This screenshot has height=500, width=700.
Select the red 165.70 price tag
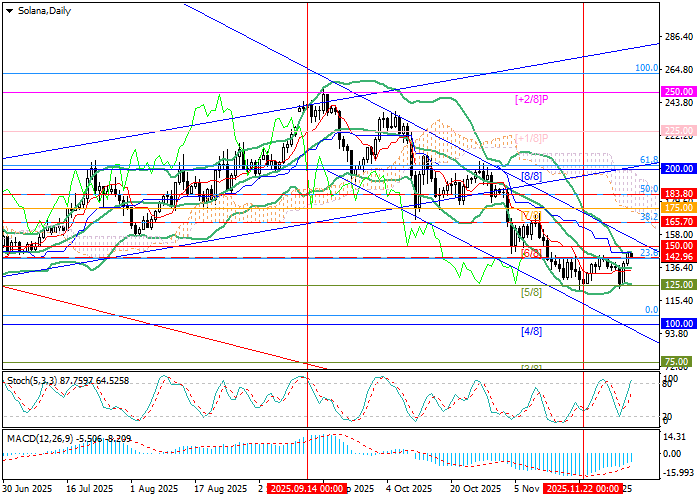[679, 221]
